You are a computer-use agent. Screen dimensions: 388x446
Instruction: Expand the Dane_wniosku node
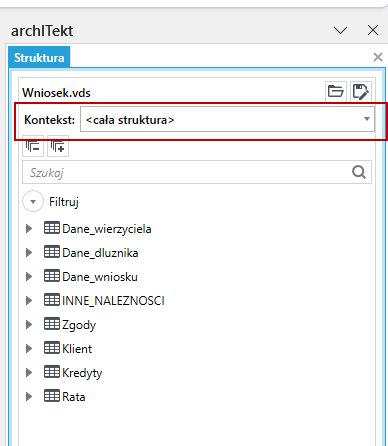coord(29,277)
